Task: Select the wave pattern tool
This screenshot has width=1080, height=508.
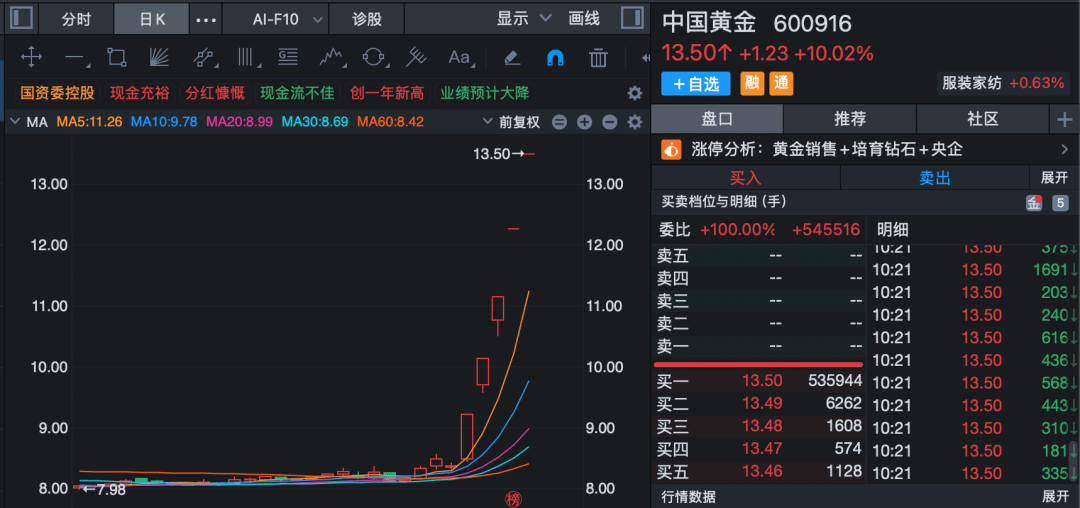Action: [x=331, y=57]
